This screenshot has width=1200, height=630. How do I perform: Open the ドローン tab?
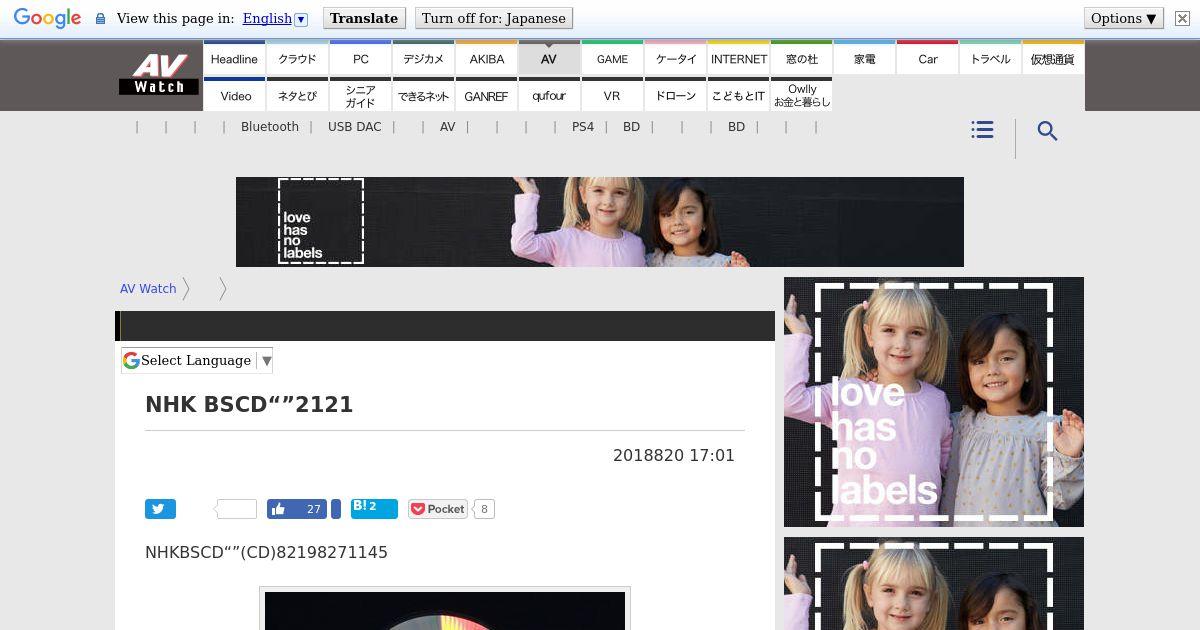(x=675, y=94)
